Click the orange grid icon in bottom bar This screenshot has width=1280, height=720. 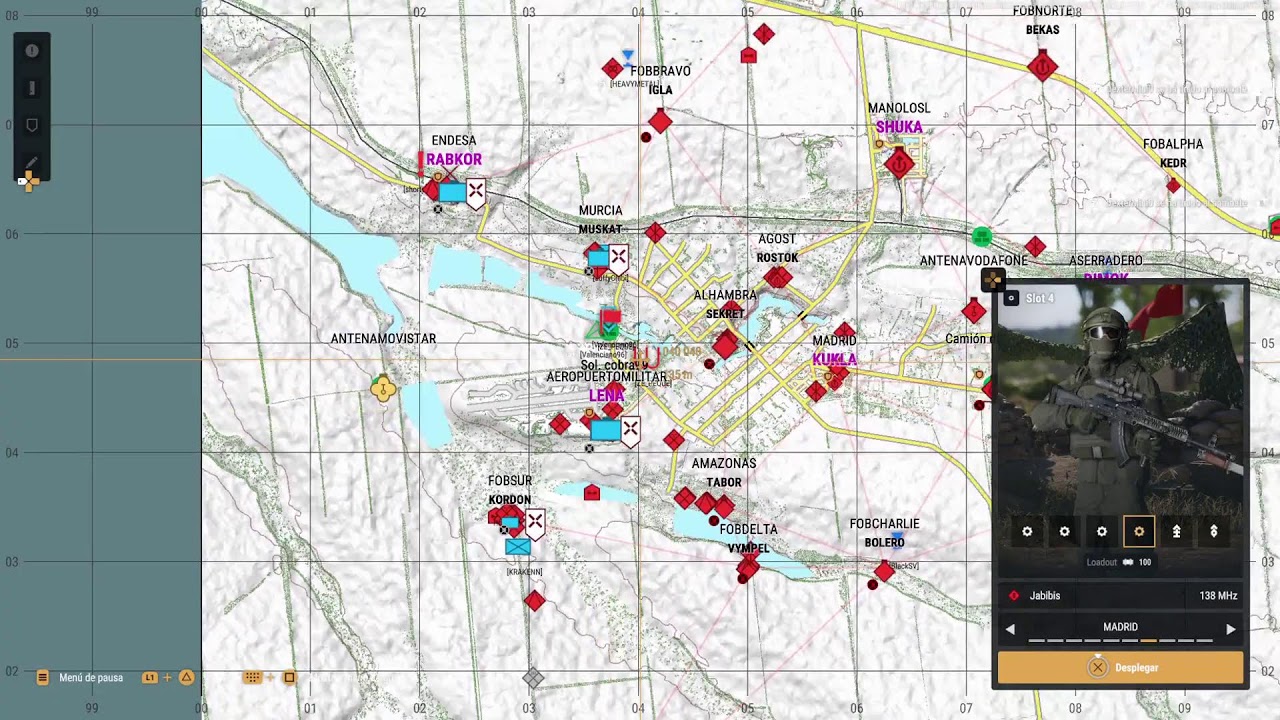tap(252, 678)
